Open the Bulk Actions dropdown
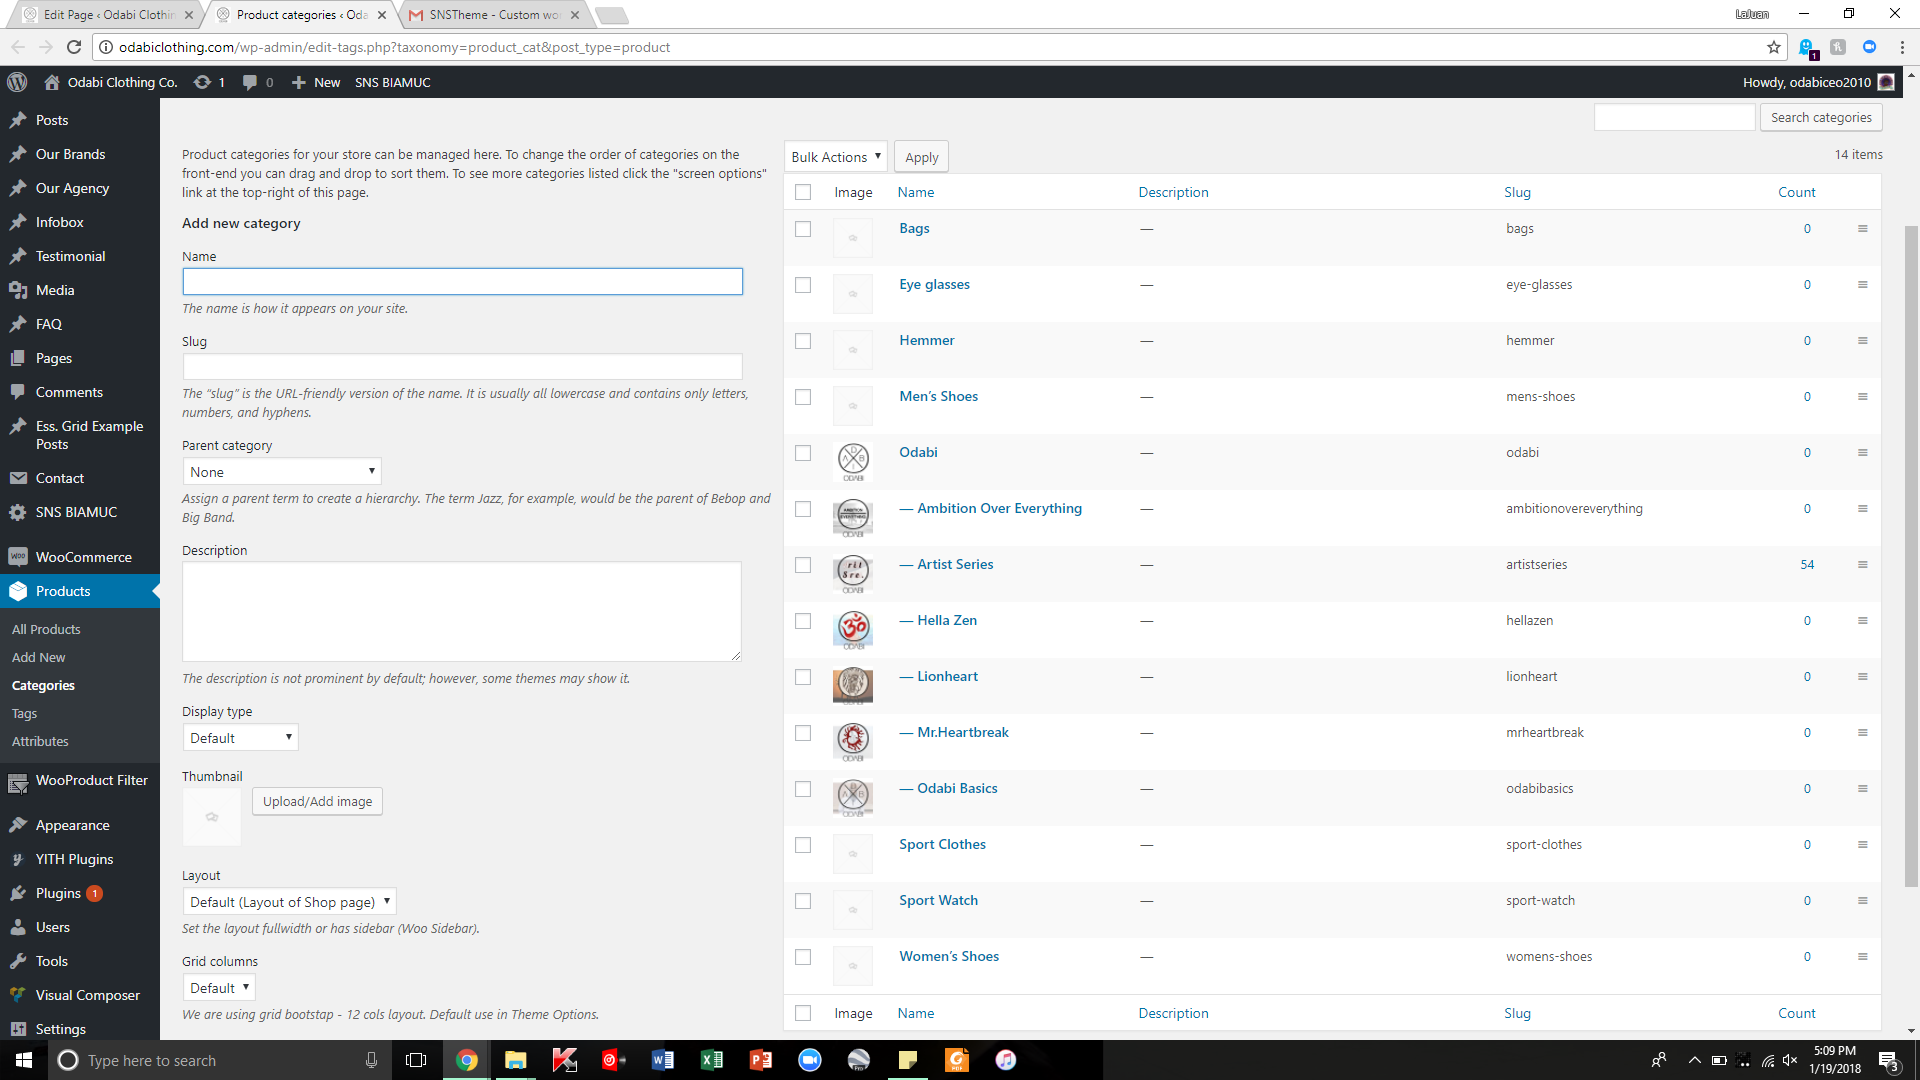This screenshot has height=1080, width=1920. pyautogui.click(x=835, y=157)
